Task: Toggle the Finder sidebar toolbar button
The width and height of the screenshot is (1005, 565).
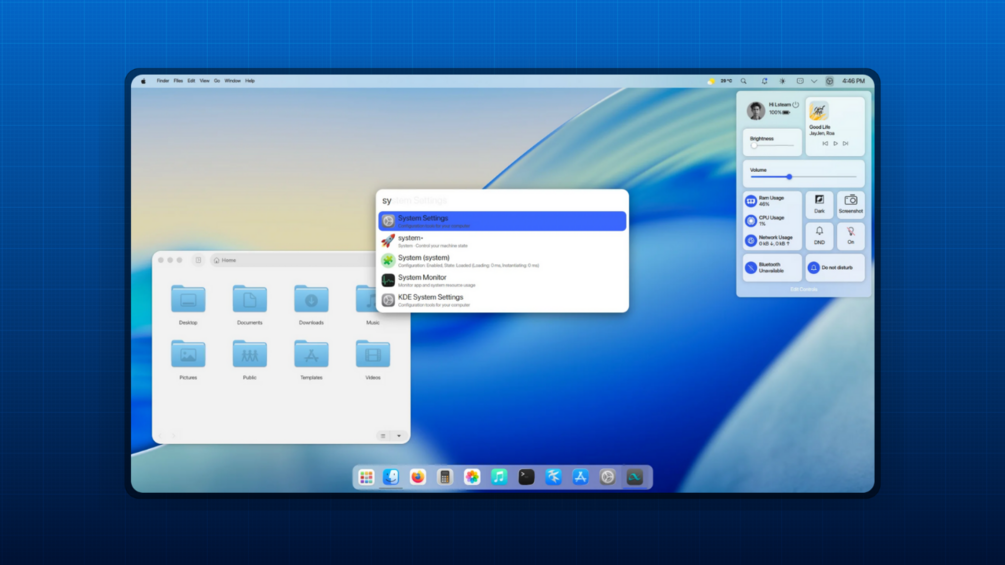Action: point(198,260)
